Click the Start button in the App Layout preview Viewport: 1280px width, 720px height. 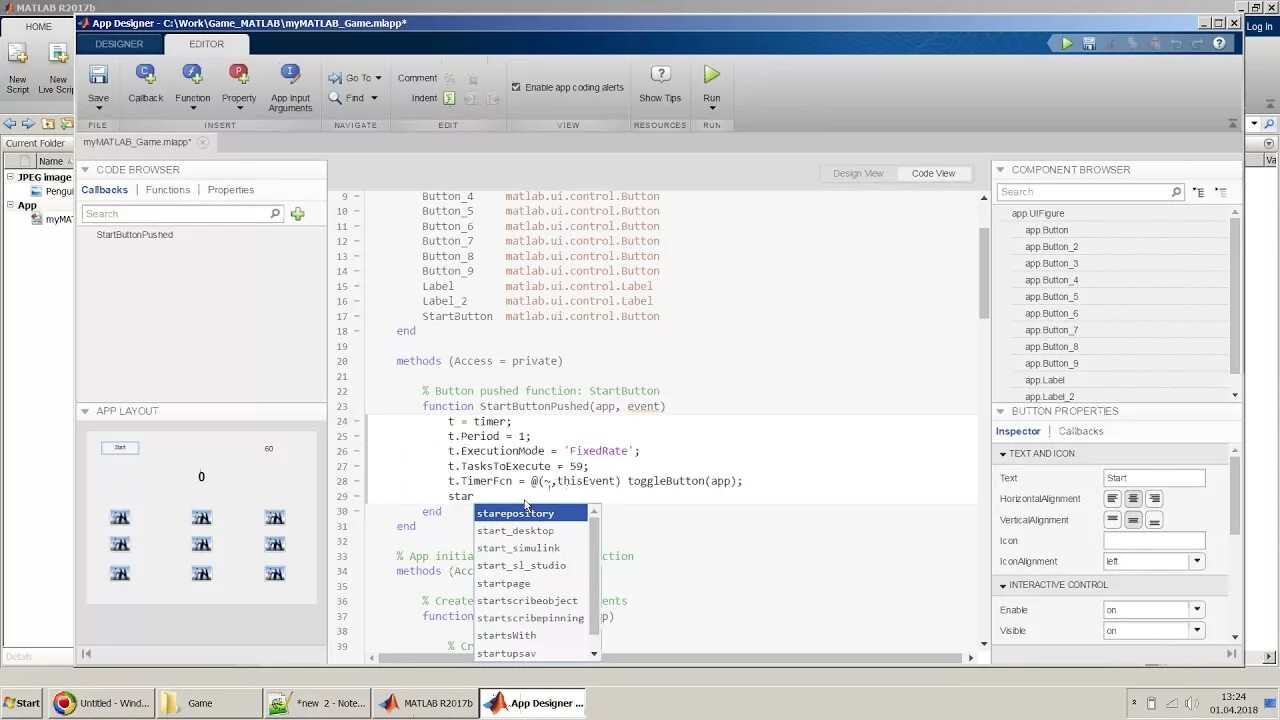(120, 448)
